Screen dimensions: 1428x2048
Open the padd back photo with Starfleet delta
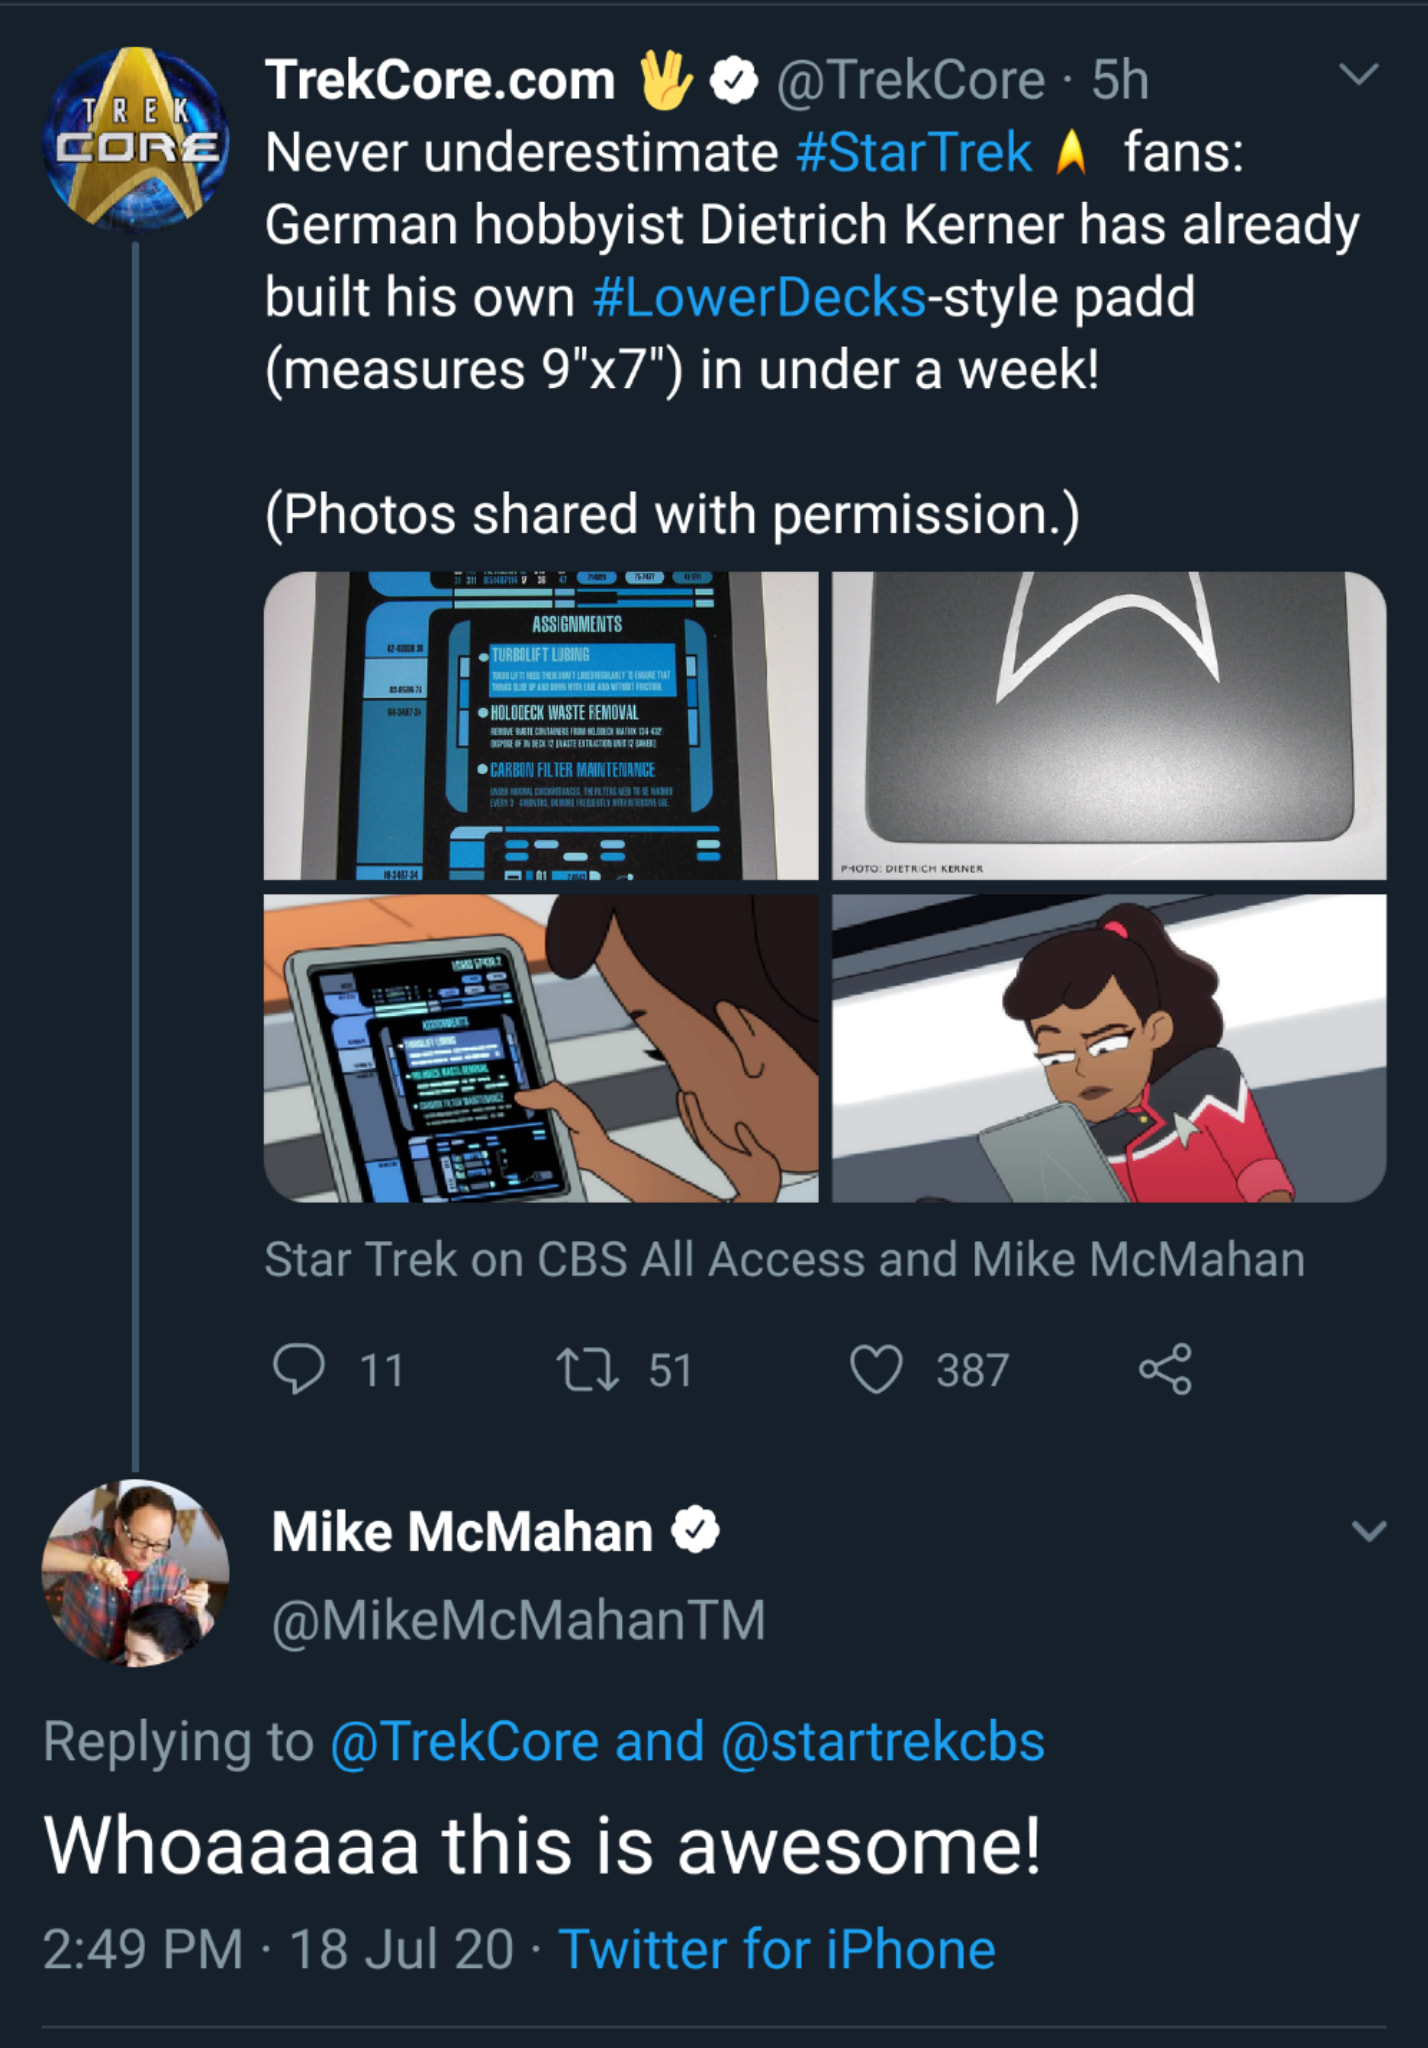click(1109, 726)
